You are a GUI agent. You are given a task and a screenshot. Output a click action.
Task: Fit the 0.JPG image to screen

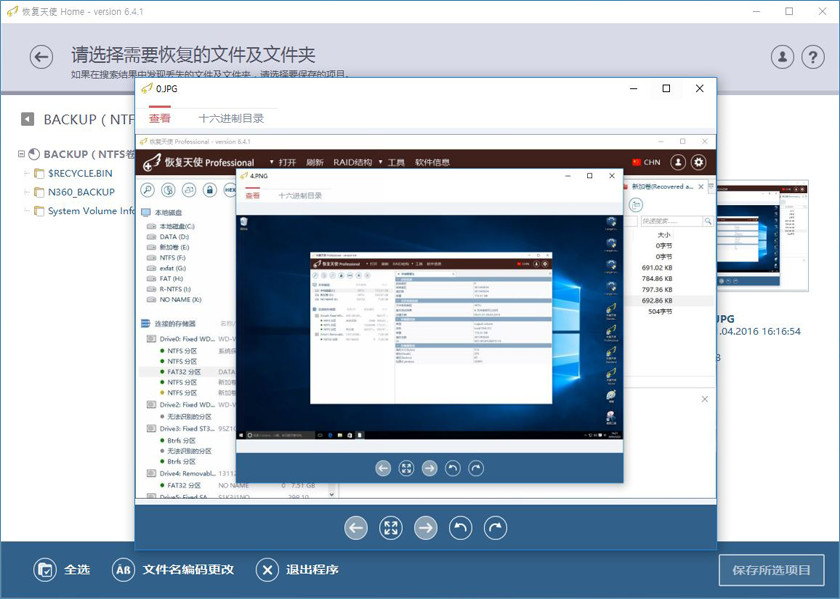pos(391,528)
